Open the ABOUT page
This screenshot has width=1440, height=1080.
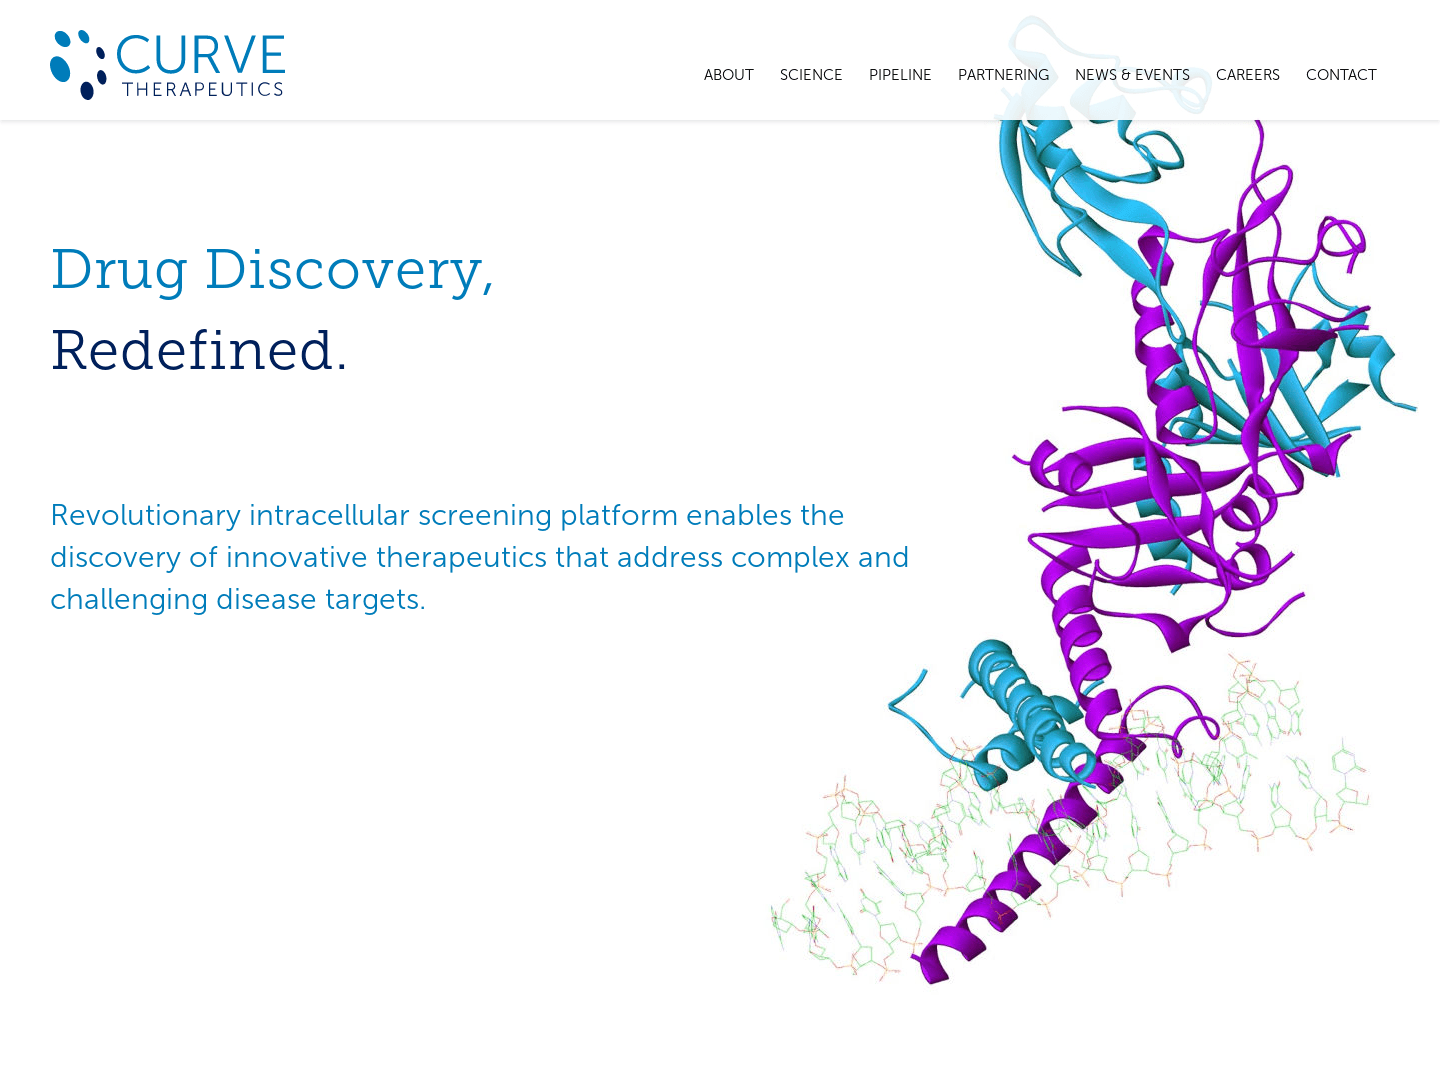(728, 75)
